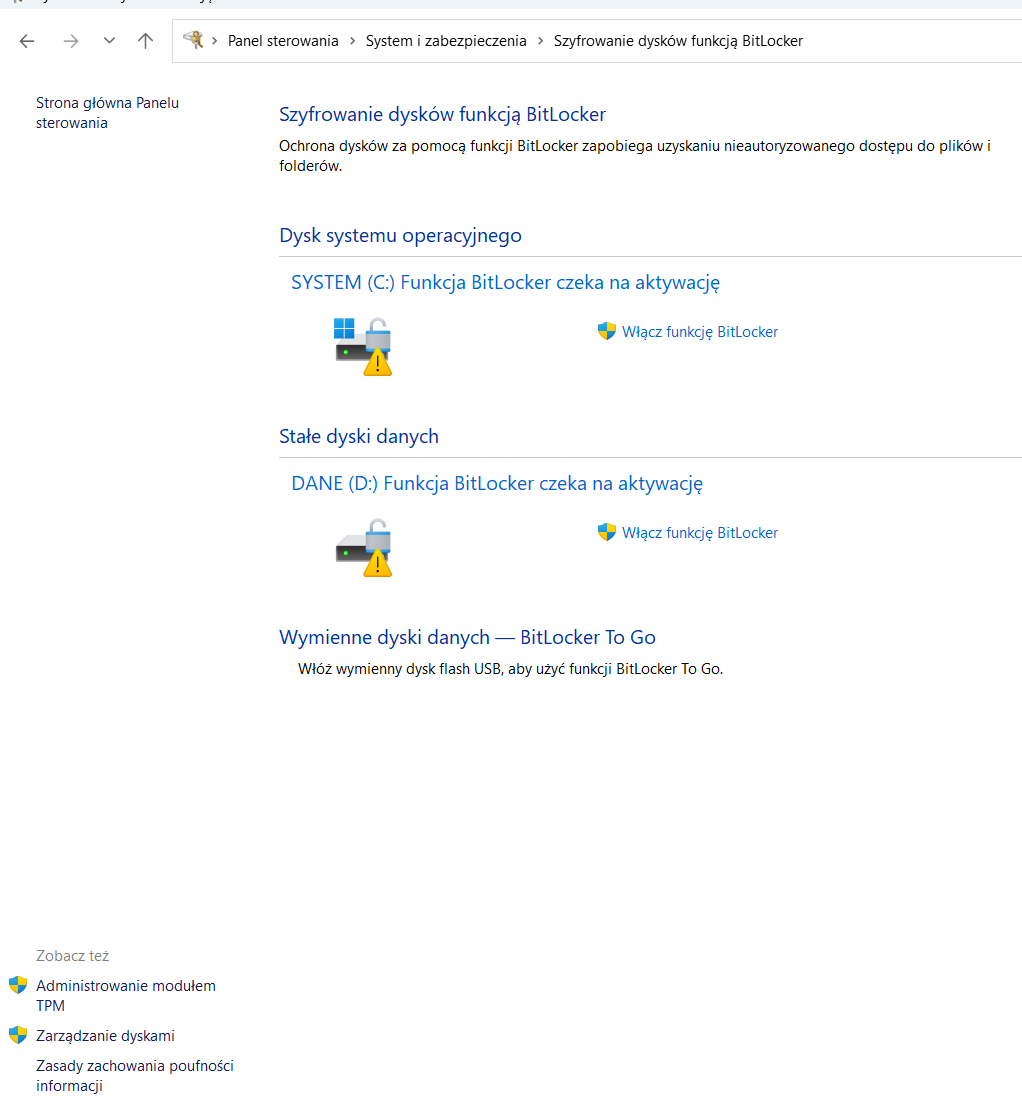This screenshot has height=1112, width=1022.
Task: Click the SYSTEM (C:) drive heading
Action: click(505, 282)
